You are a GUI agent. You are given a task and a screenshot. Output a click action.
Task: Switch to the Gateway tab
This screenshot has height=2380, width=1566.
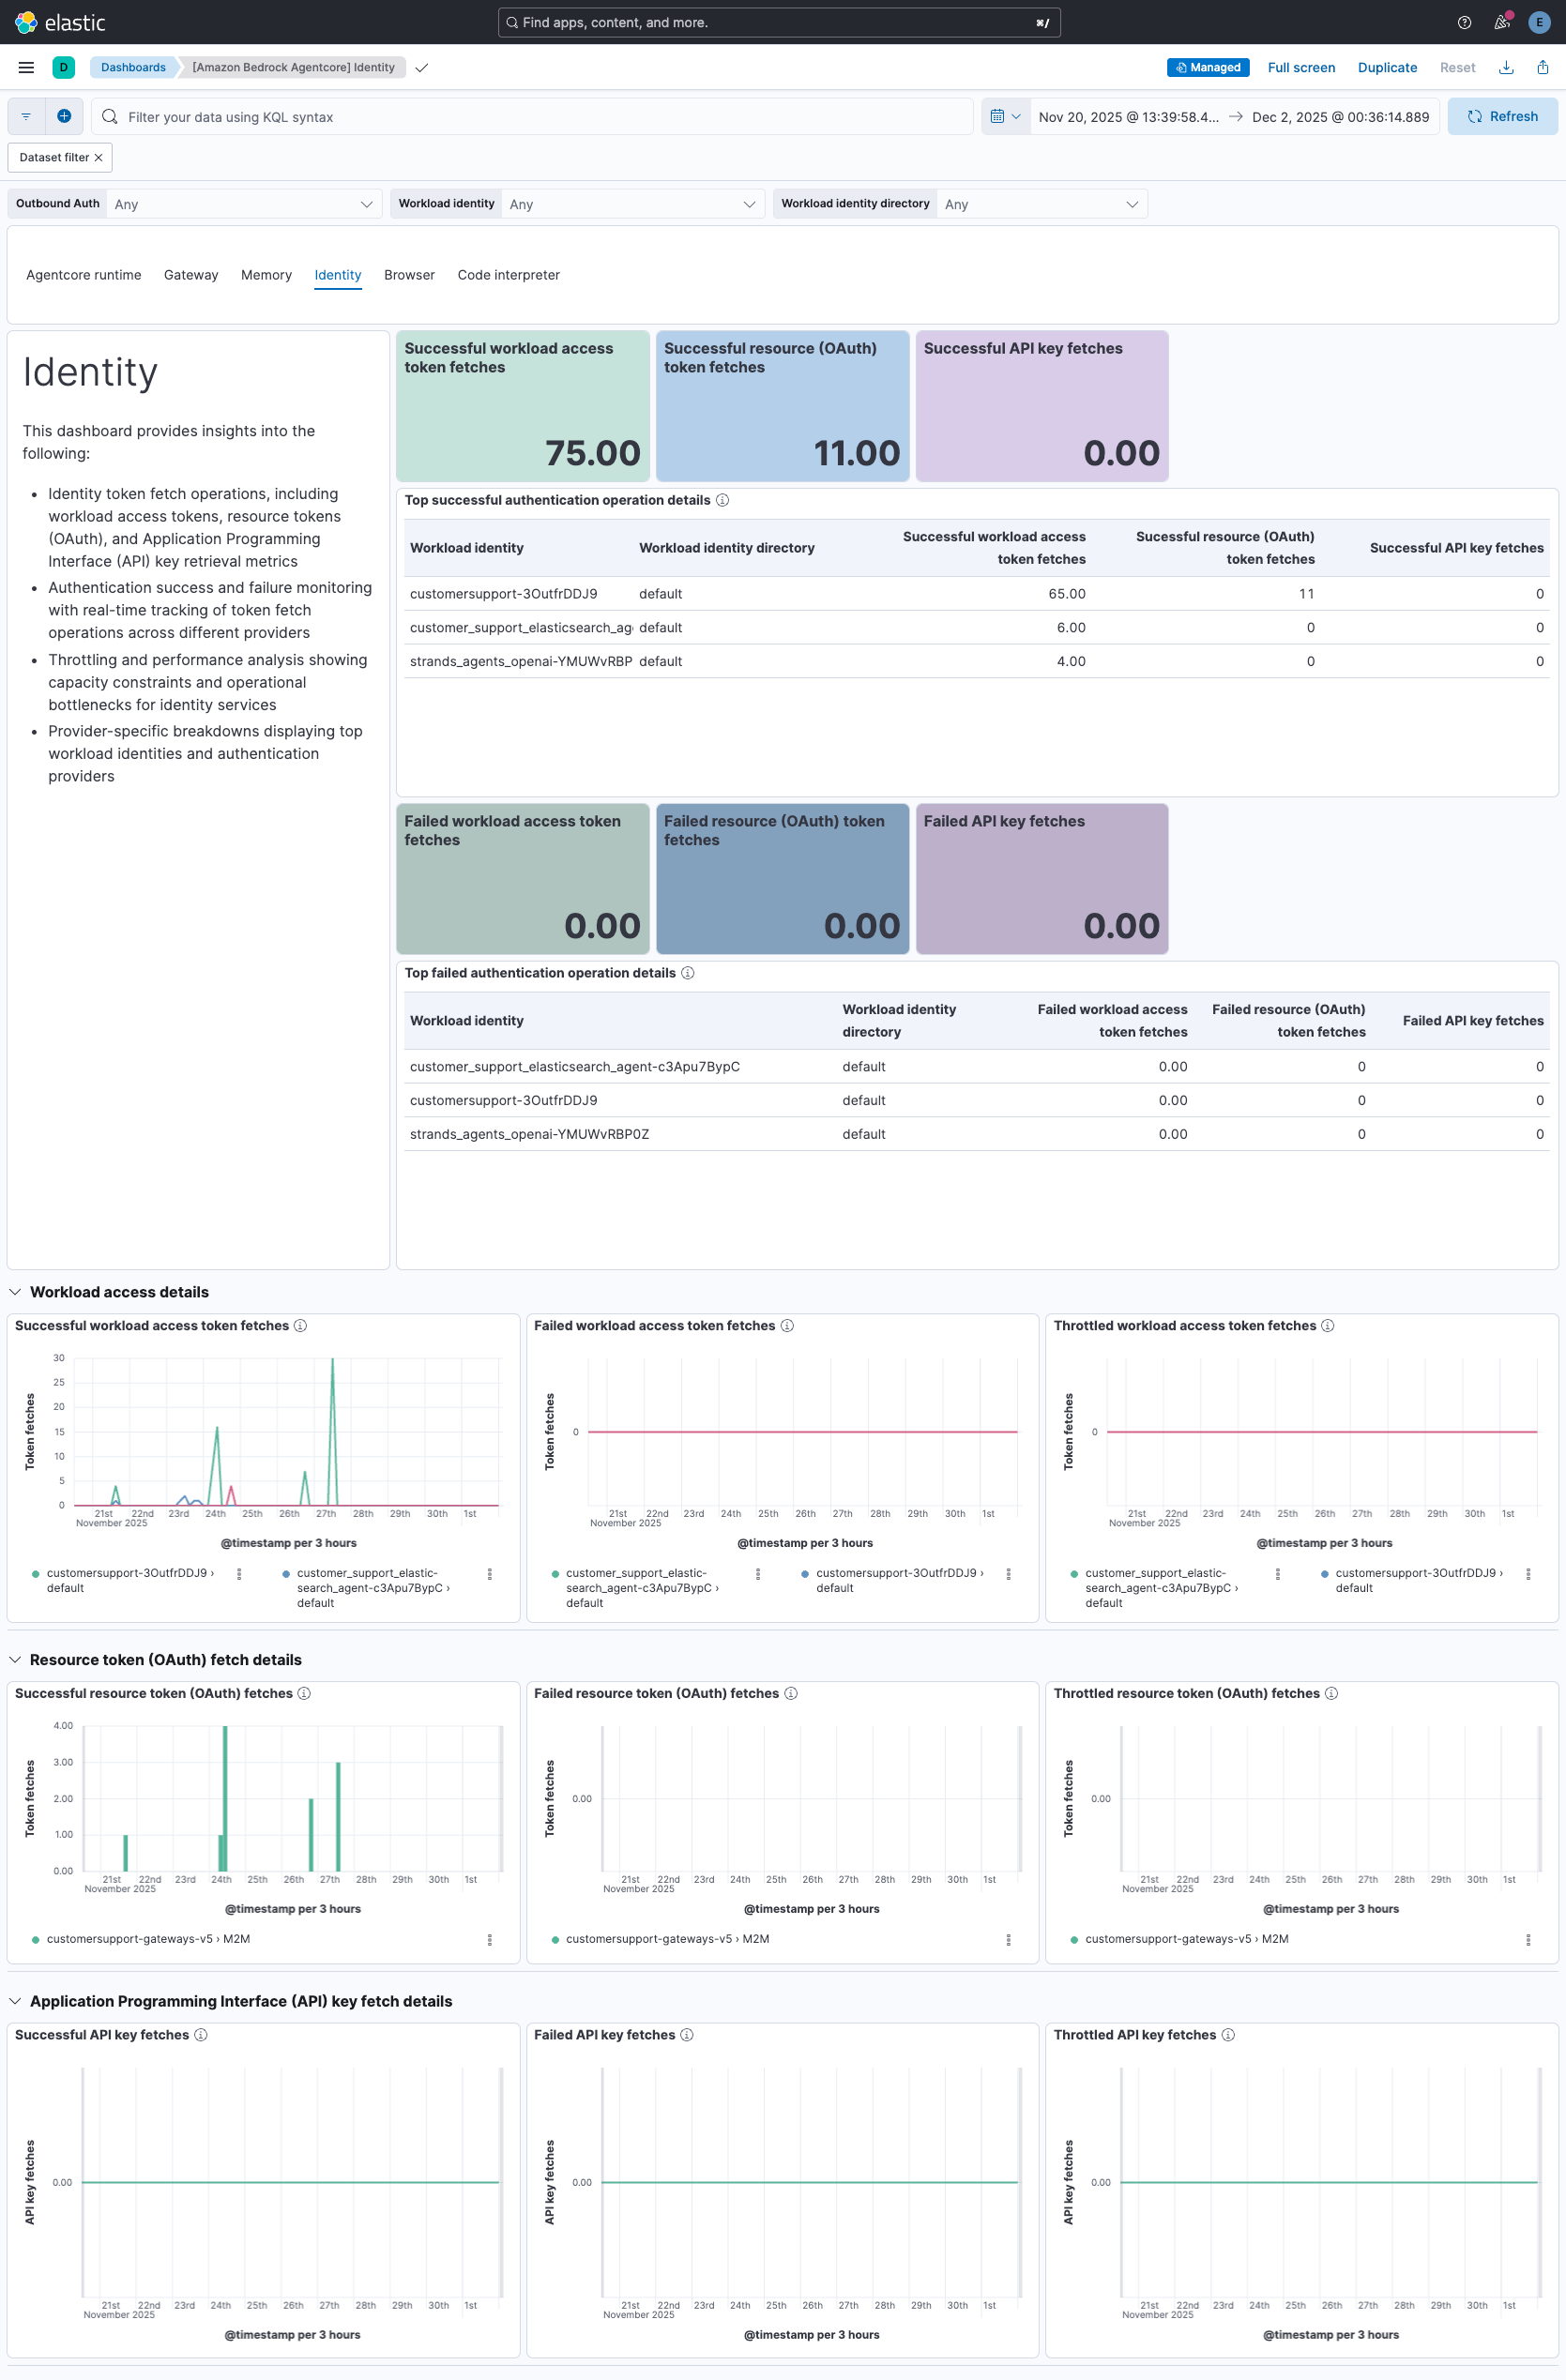[x=191, y=275]
